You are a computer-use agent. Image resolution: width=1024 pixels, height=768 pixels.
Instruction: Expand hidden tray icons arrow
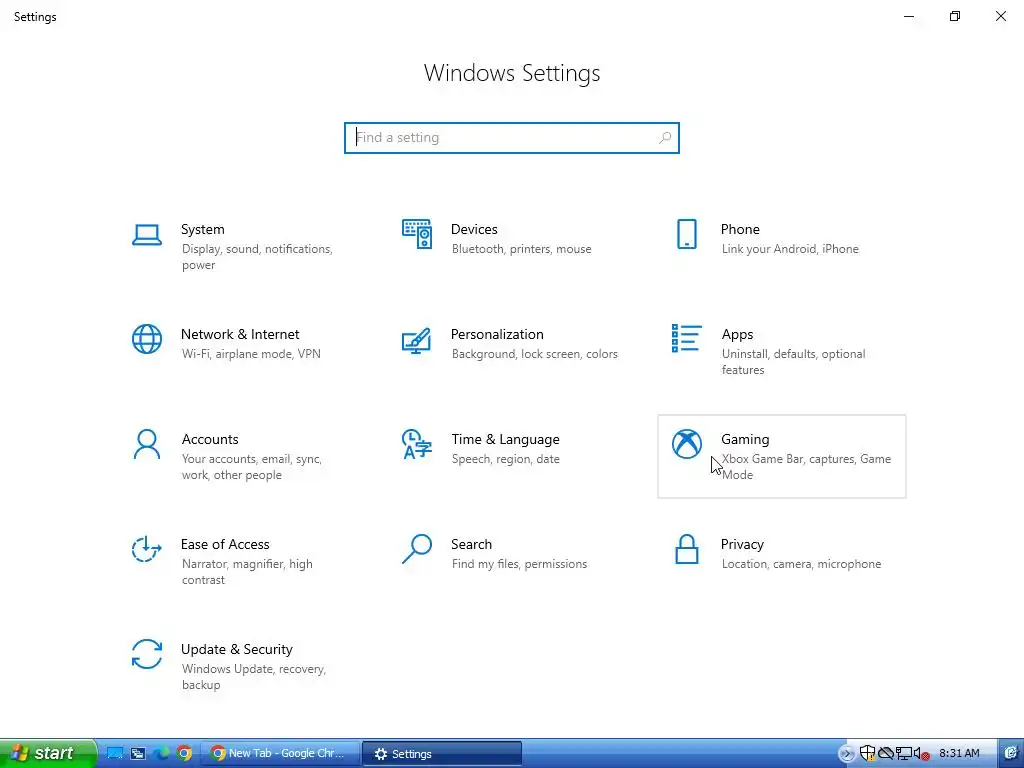pos(846,754)
